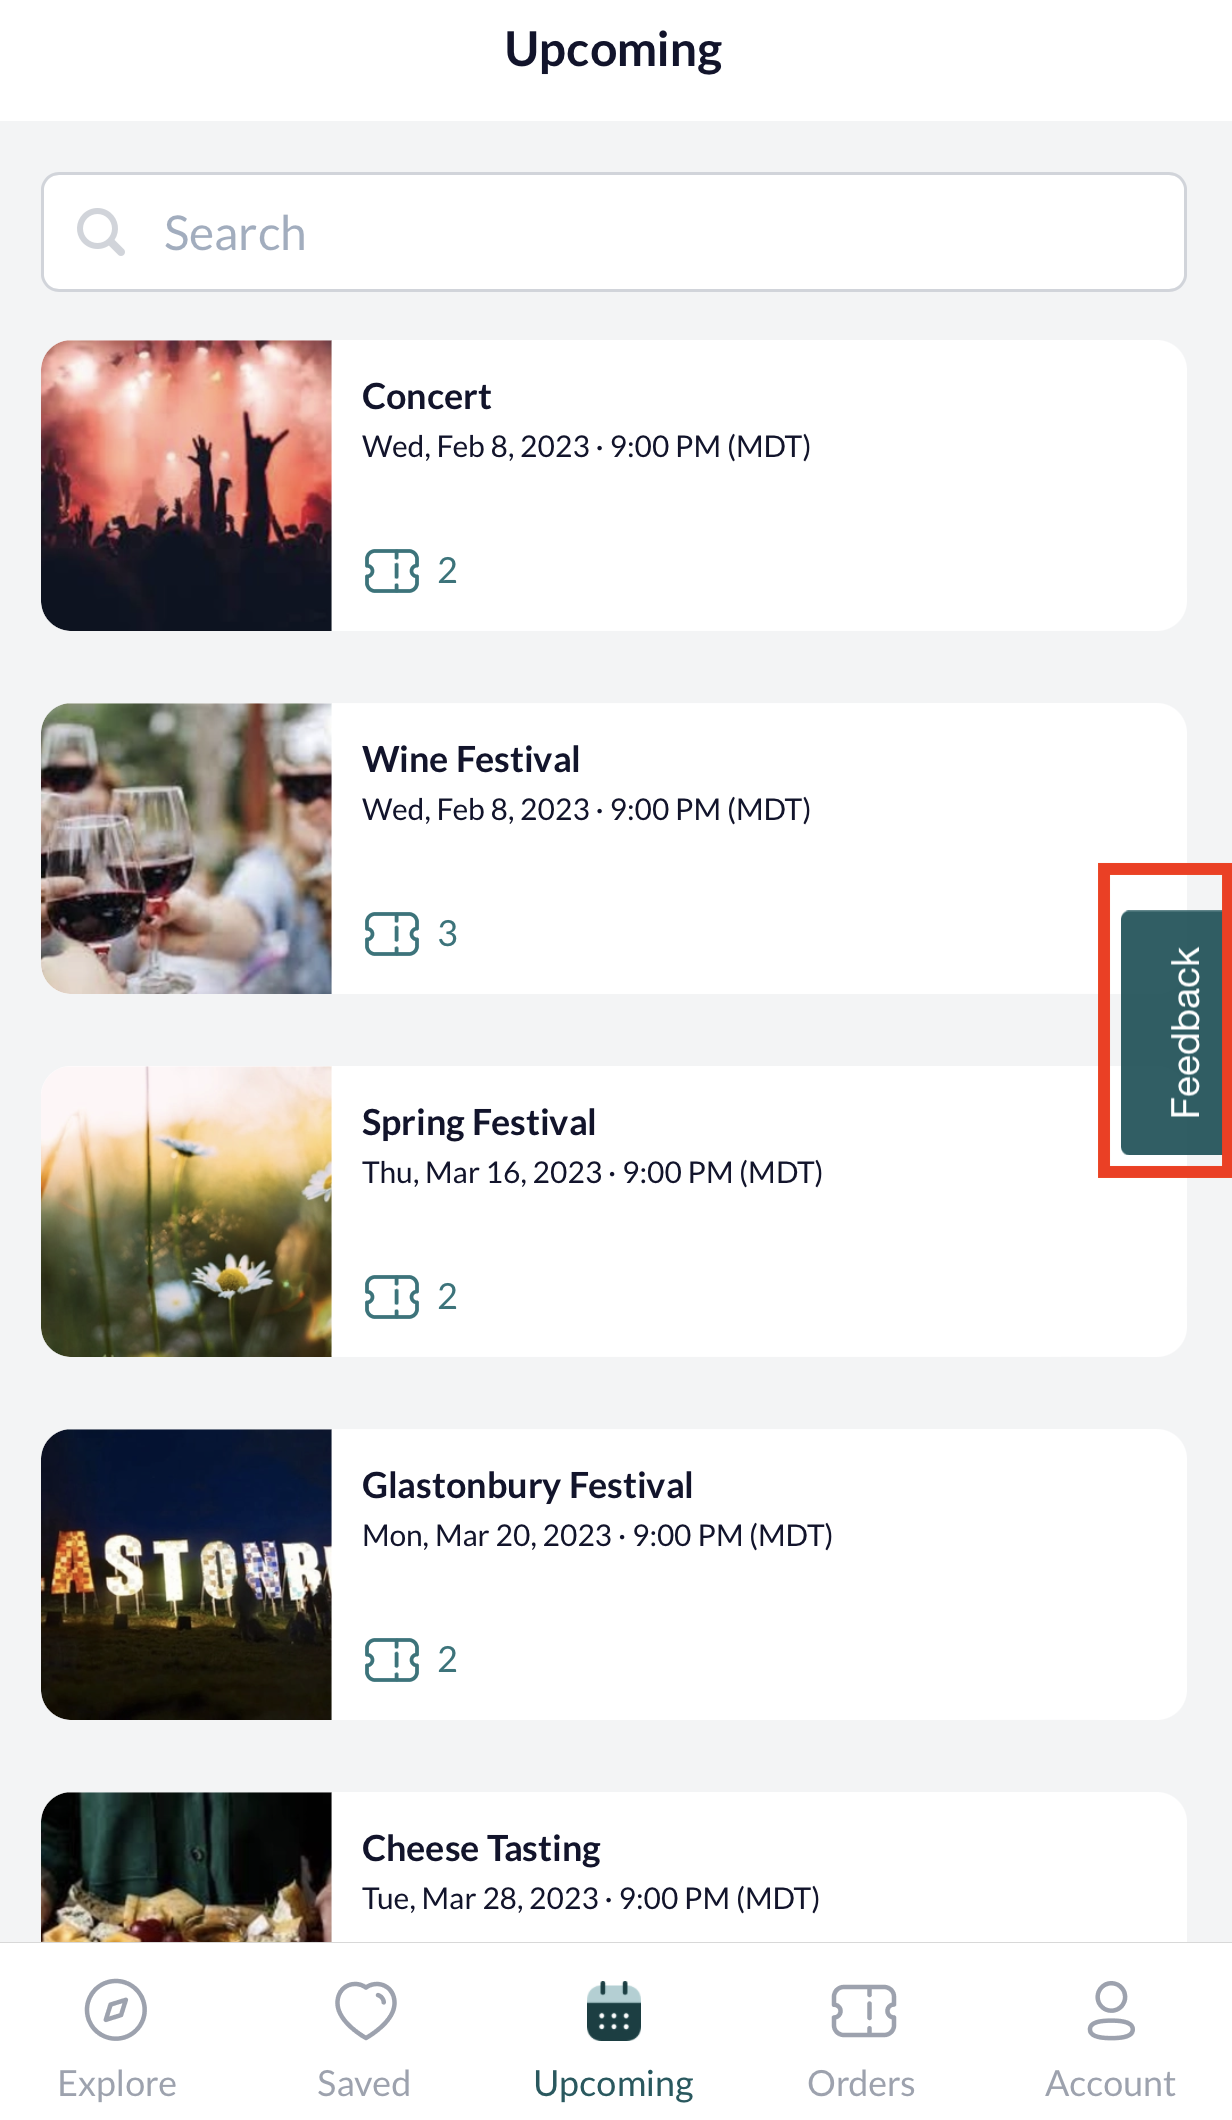Screen dimensions: 1232x2120
Task: Focus the Search input field
Action: tap(614, 232)
